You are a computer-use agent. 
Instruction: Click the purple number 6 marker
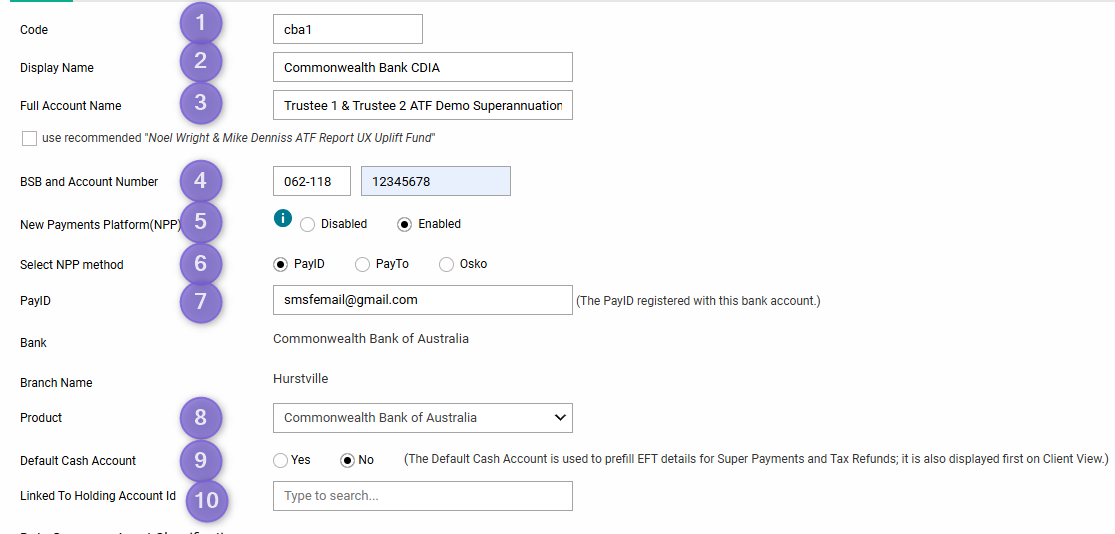201,263
